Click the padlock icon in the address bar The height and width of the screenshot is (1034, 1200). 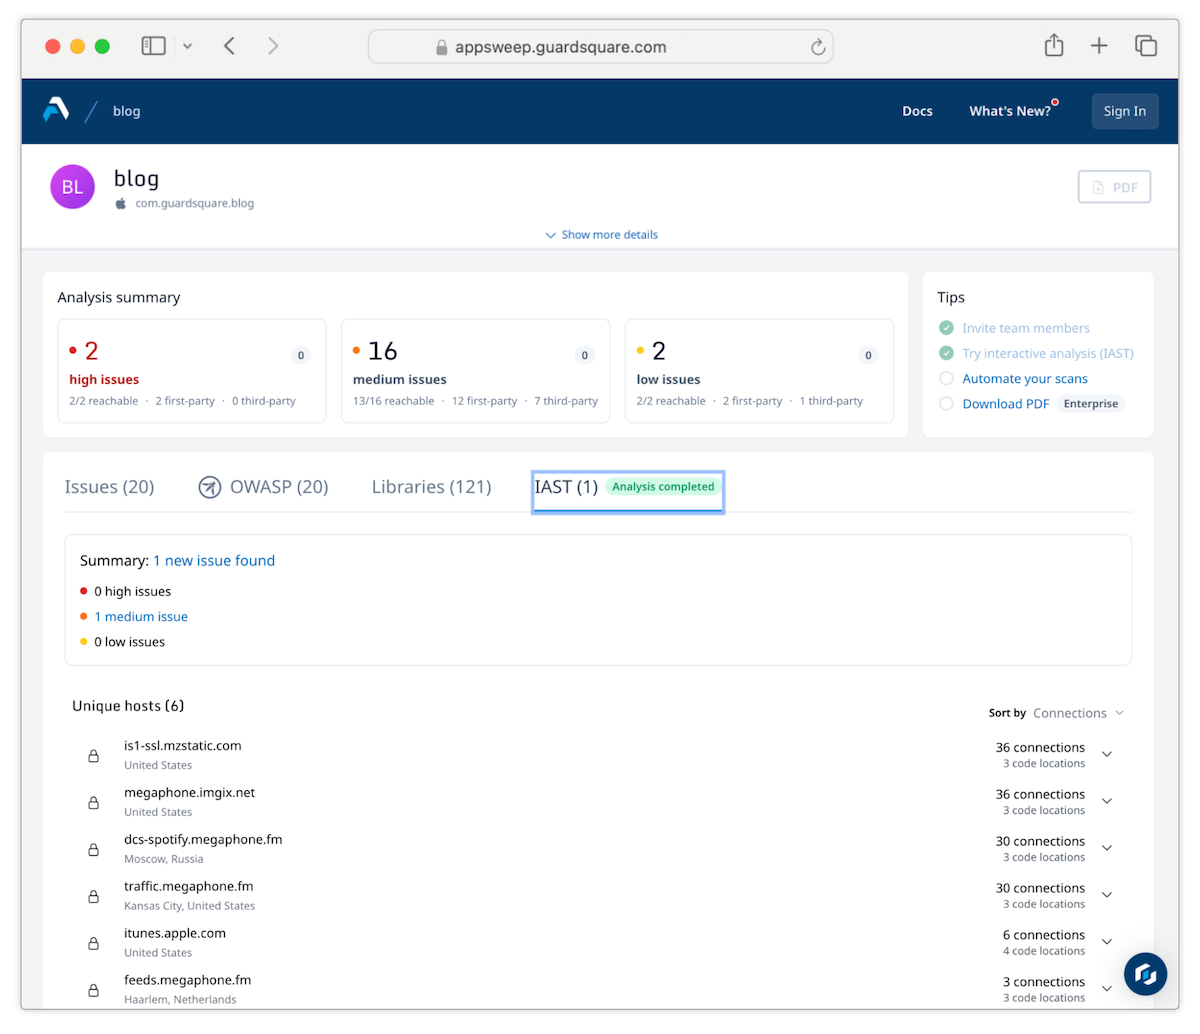pyautogui.click(x=442, y=47)
